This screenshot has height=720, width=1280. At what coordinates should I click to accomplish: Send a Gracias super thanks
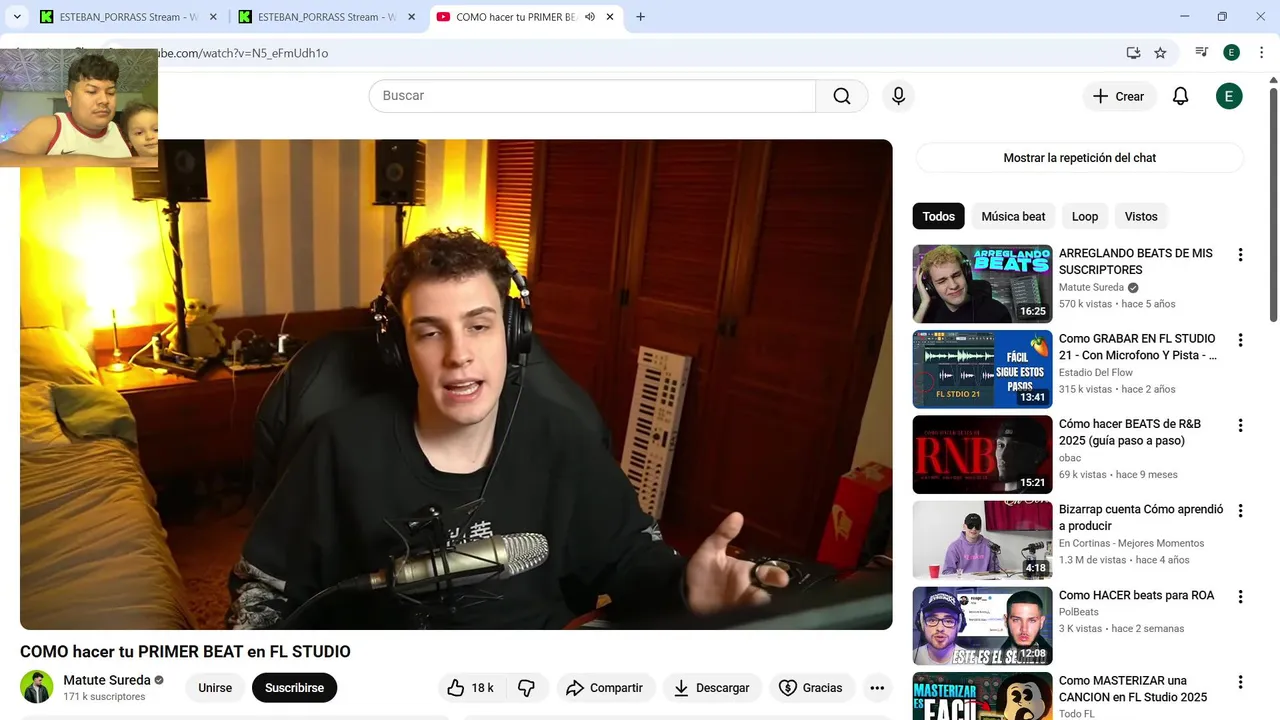tap(810, 688)
